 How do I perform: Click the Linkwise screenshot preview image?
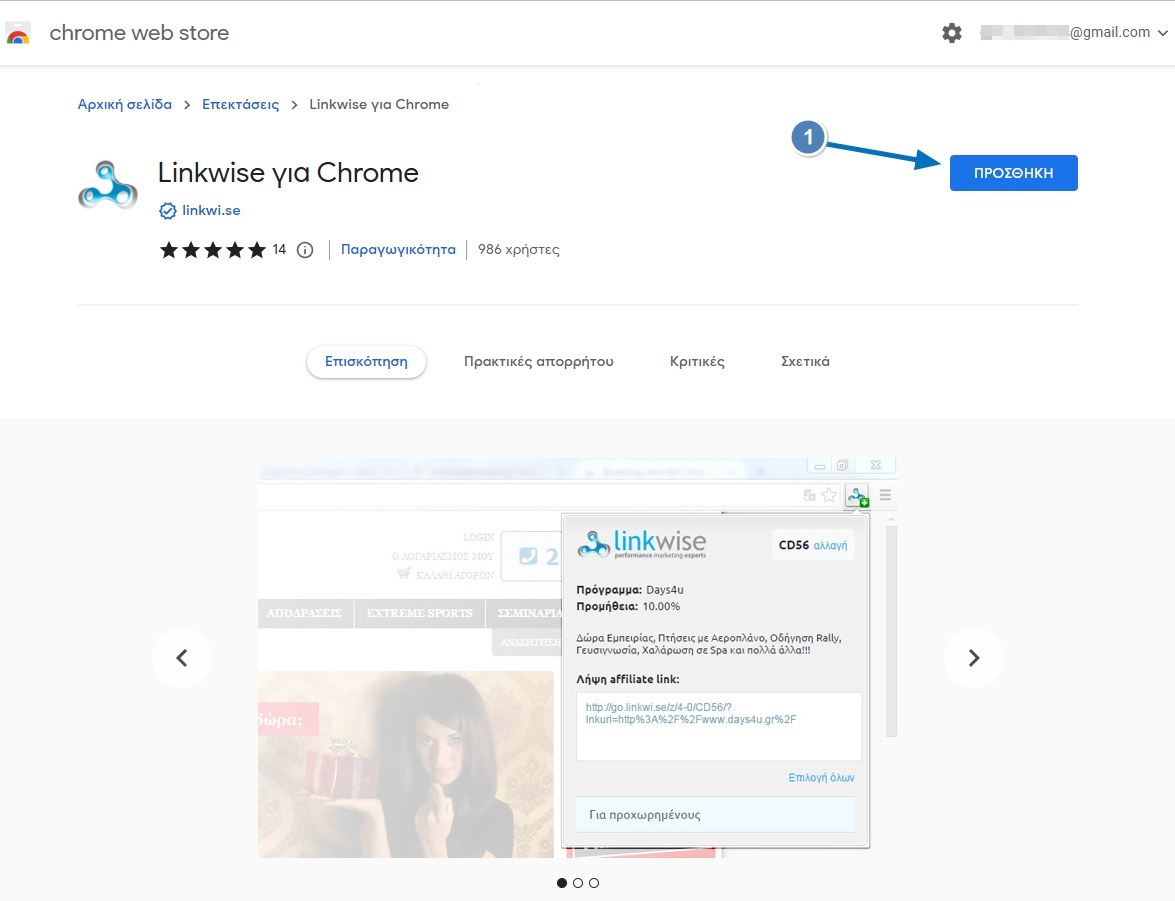[577, 658]
